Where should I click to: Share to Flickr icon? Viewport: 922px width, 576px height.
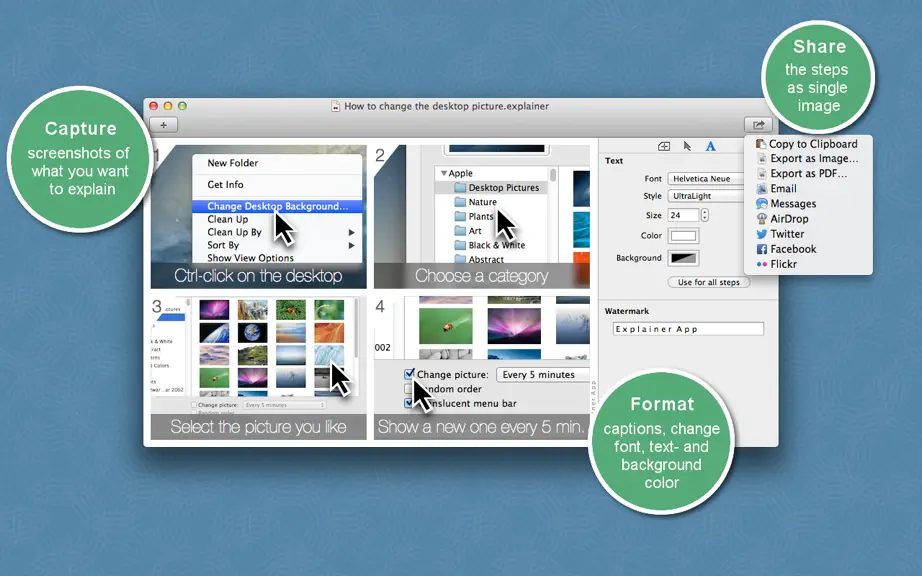click(761, 264)
